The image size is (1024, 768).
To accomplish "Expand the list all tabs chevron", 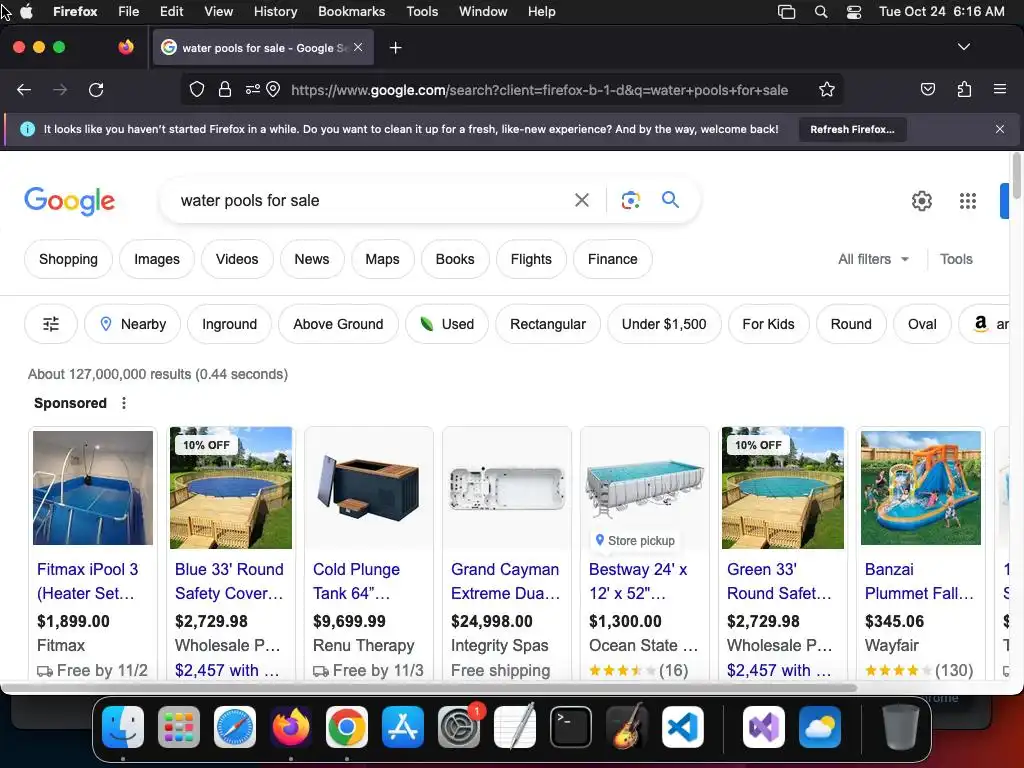I will click(x=963, y=47).
